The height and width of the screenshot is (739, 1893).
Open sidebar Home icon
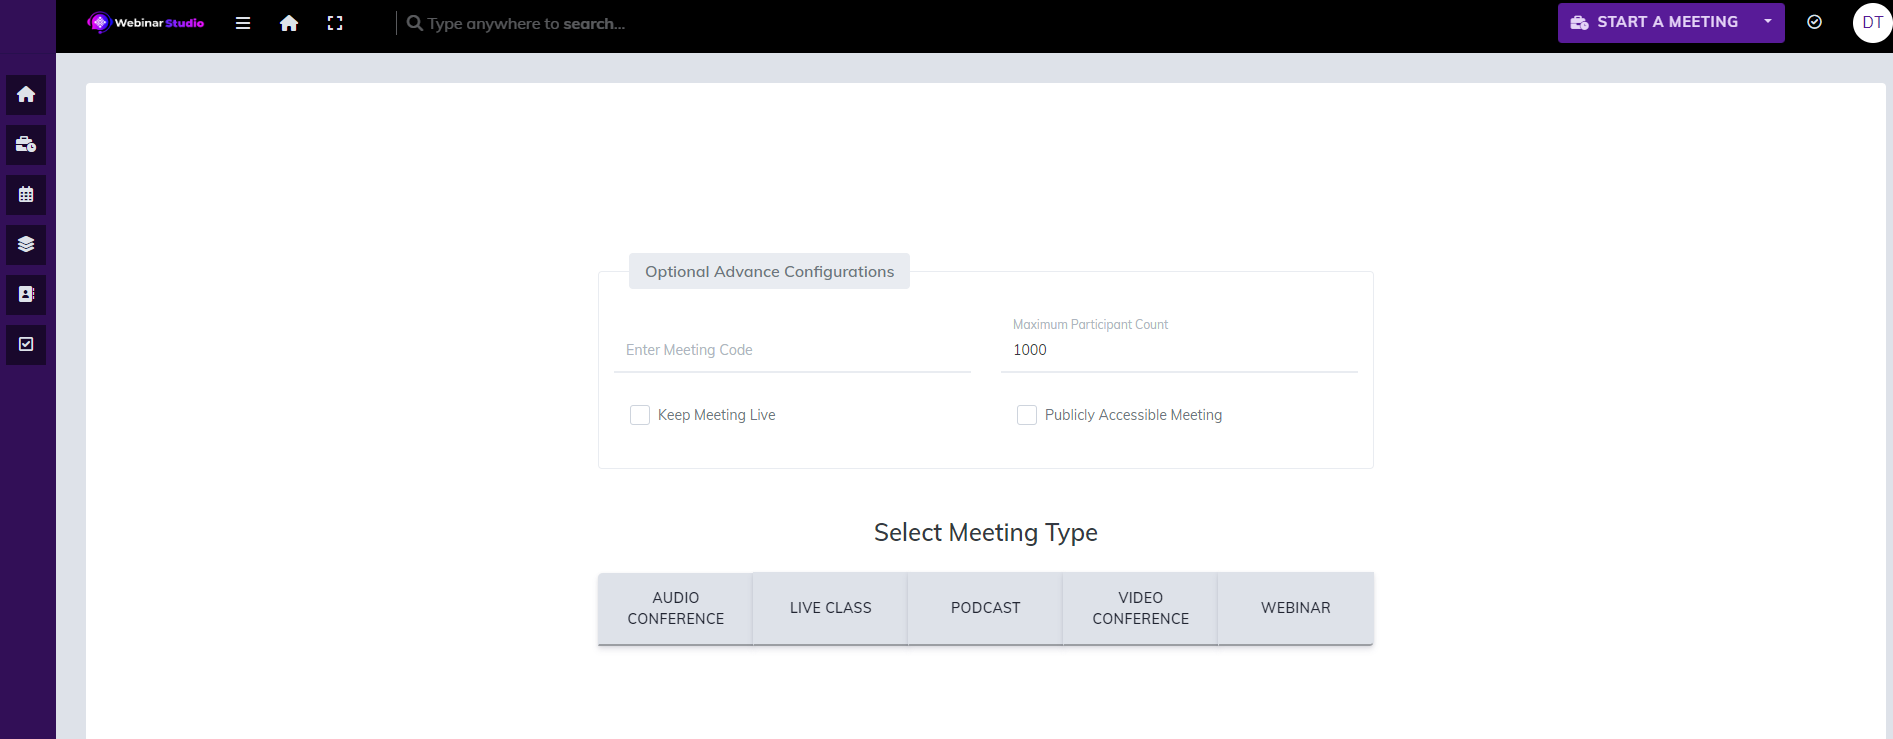[26, 94]
